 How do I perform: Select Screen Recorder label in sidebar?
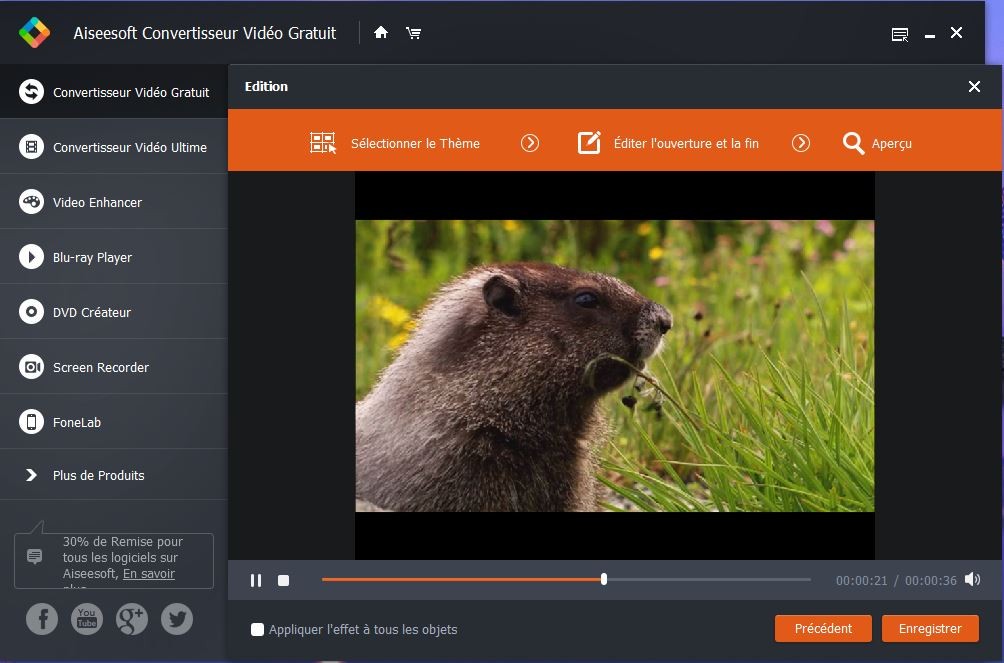coord(101,367)
